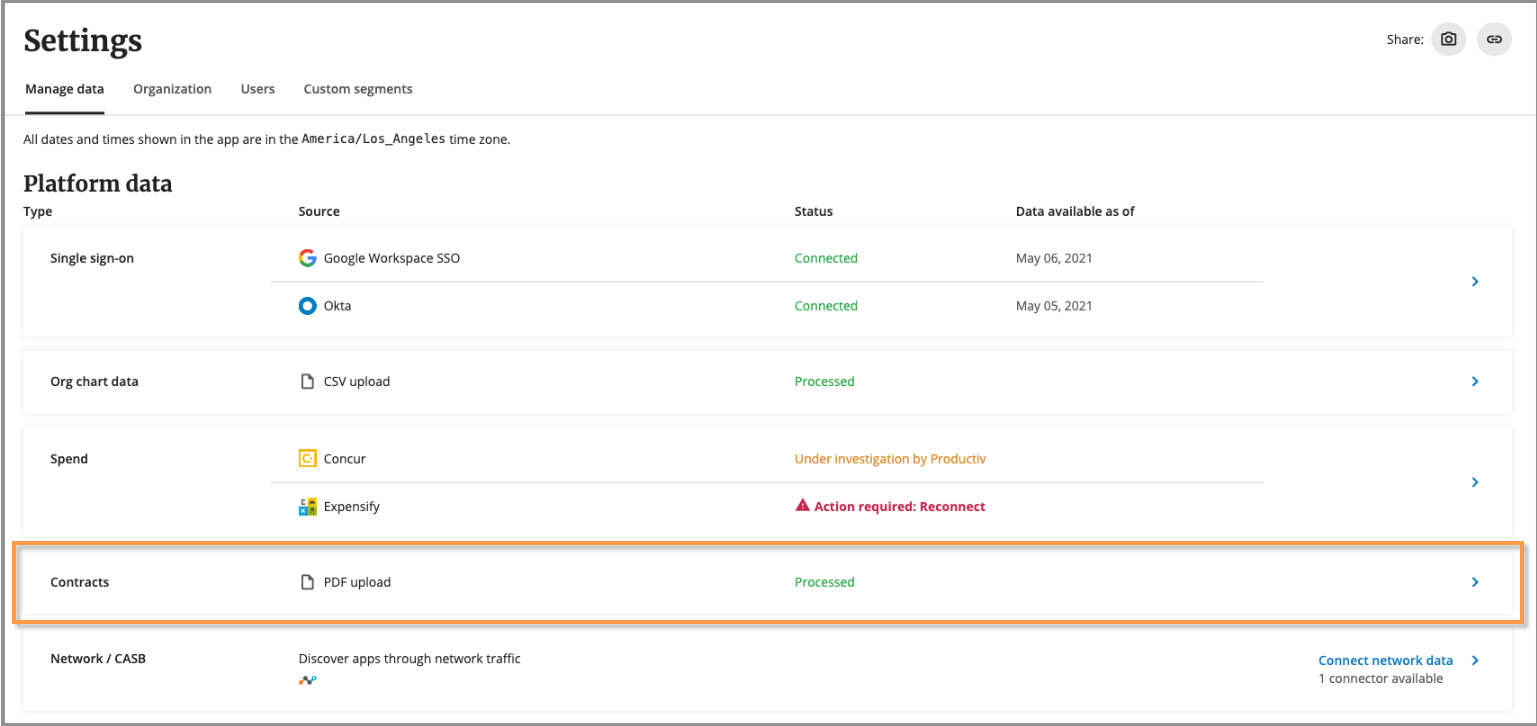Click the CSV upload file icon
Image resolution: width=1537 pixels, height=726 pixels.
click(308, 382)
